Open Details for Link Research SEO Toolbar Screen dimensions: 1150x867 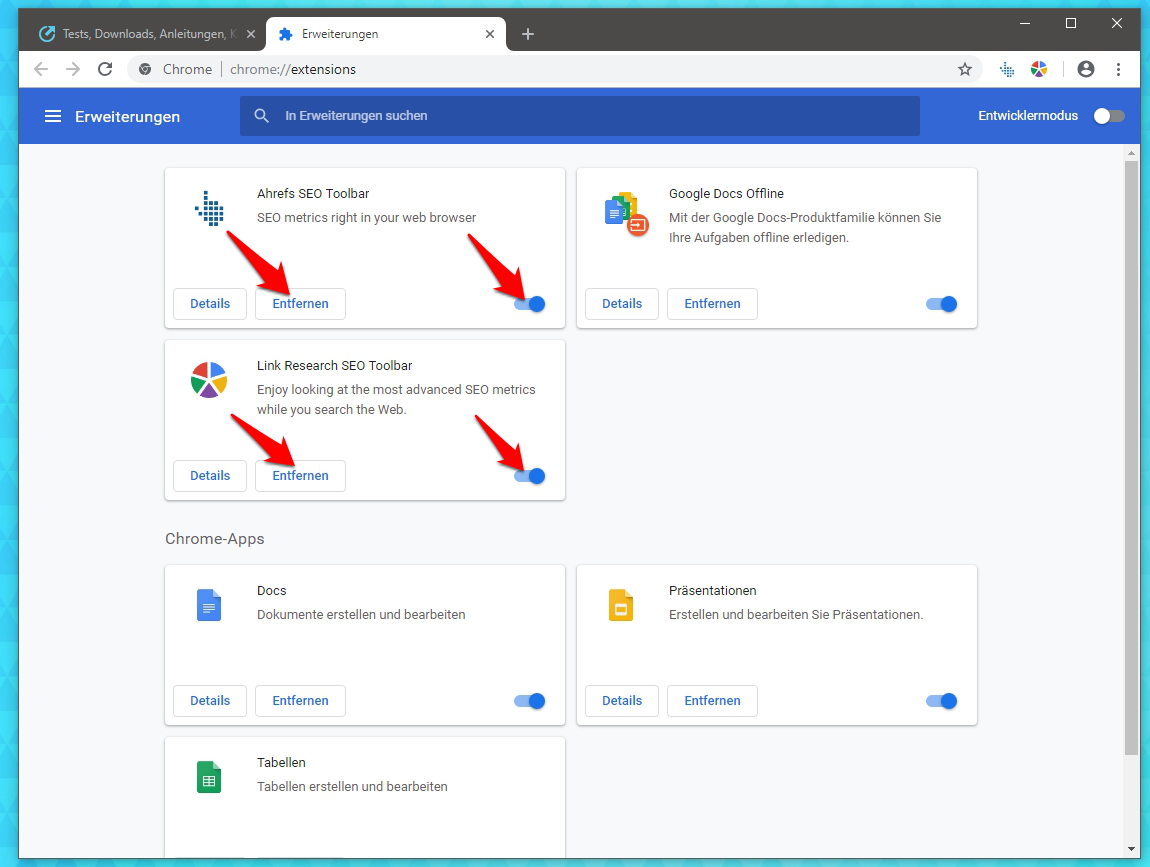(210, 476)
